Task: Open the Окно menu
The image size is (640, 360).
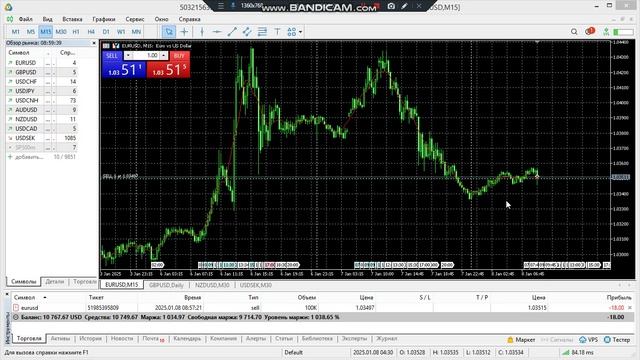Action: 161,19
